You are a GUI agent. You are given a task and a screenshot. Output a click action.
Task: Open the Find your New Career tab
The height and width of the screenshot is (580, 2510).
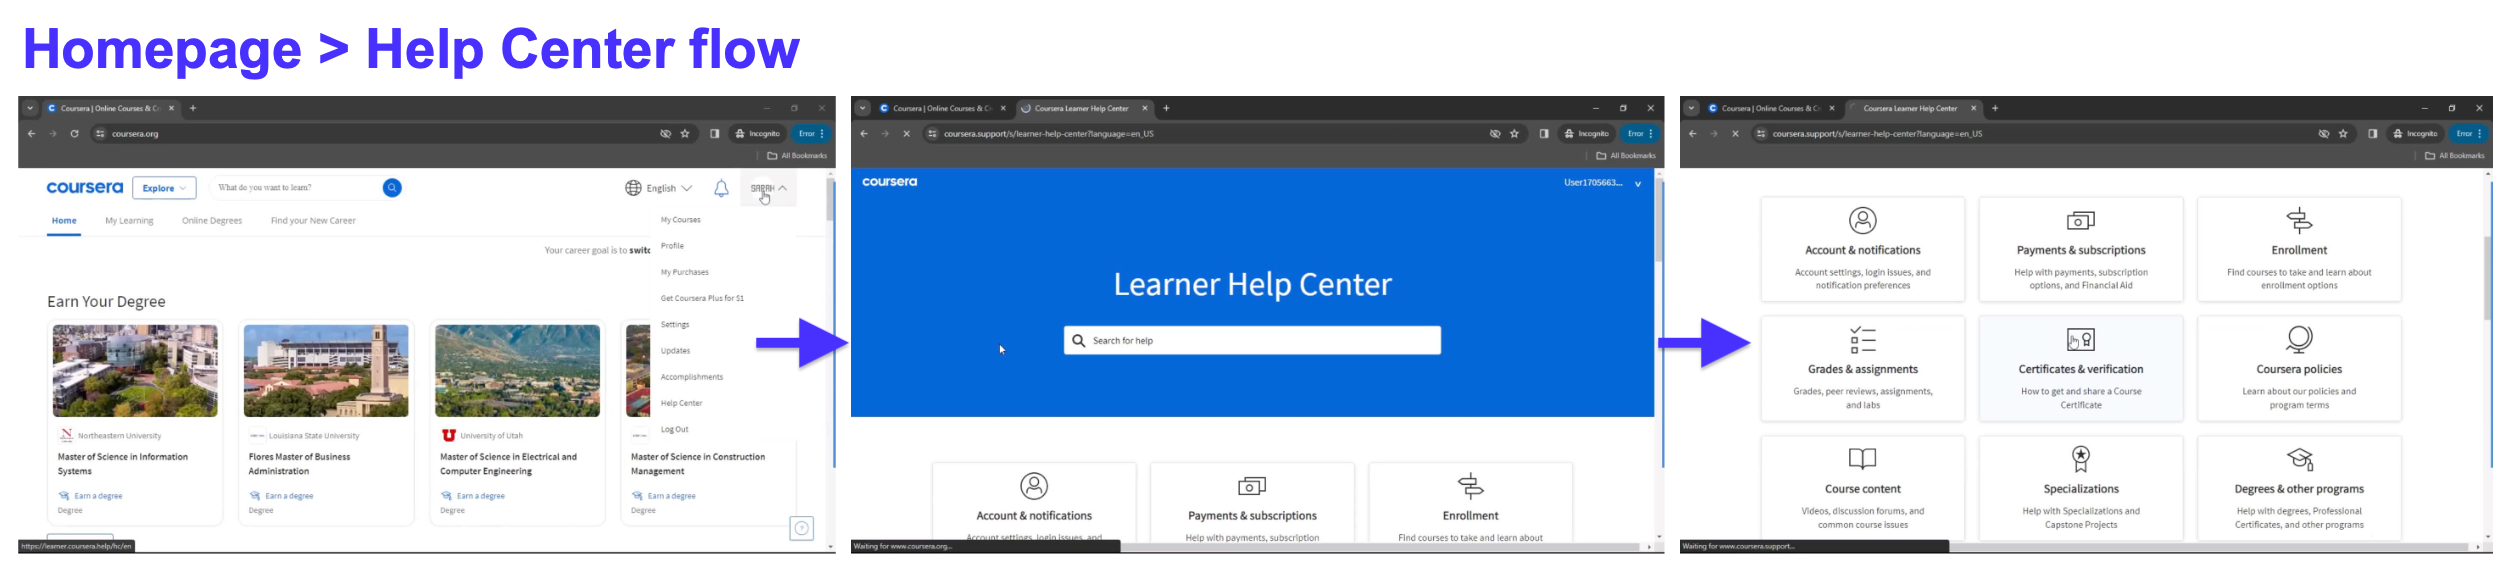click(x=313, y=221)
